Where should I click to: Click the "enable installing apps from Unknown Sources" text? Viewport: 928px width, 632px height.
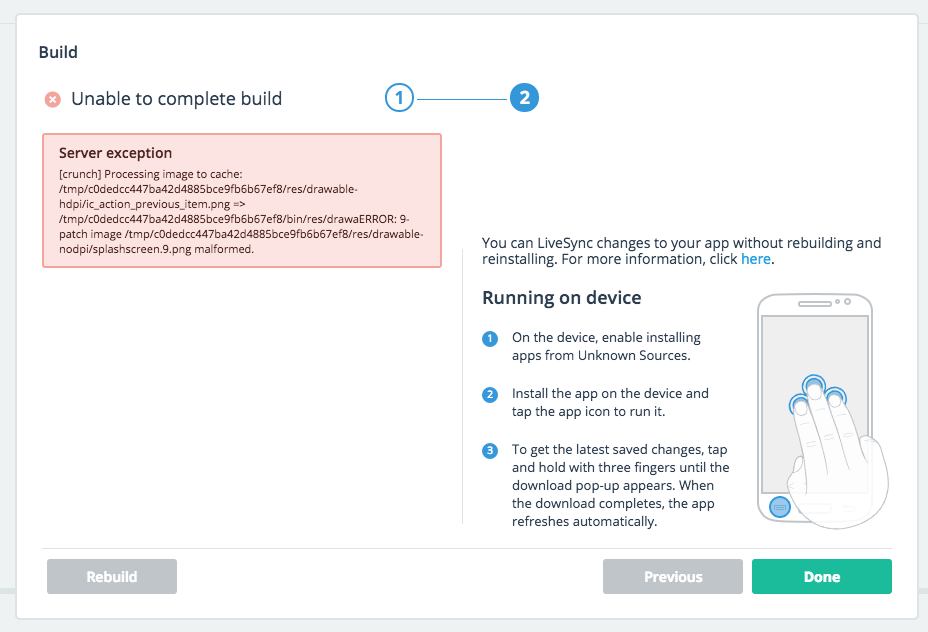point(607,346)
